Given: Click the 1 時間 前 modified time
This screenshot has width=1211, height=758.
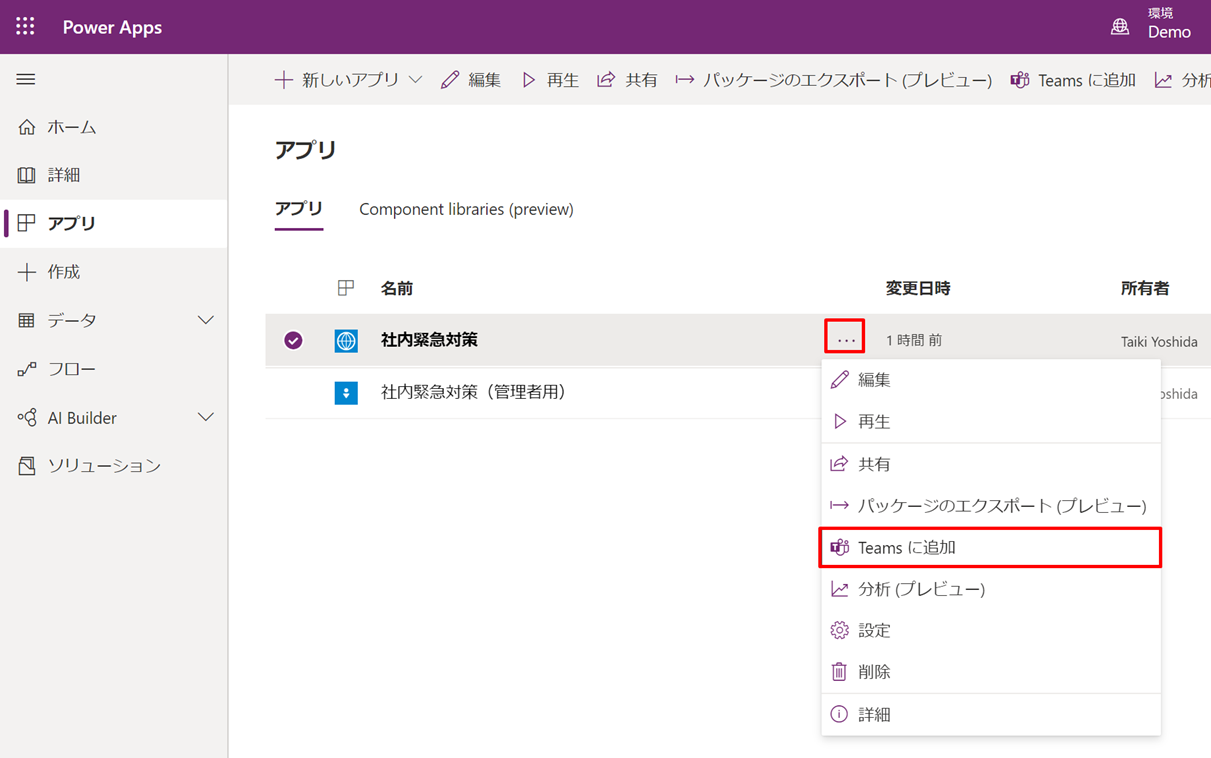Looking at the screenshot, I should click(914, 341).
